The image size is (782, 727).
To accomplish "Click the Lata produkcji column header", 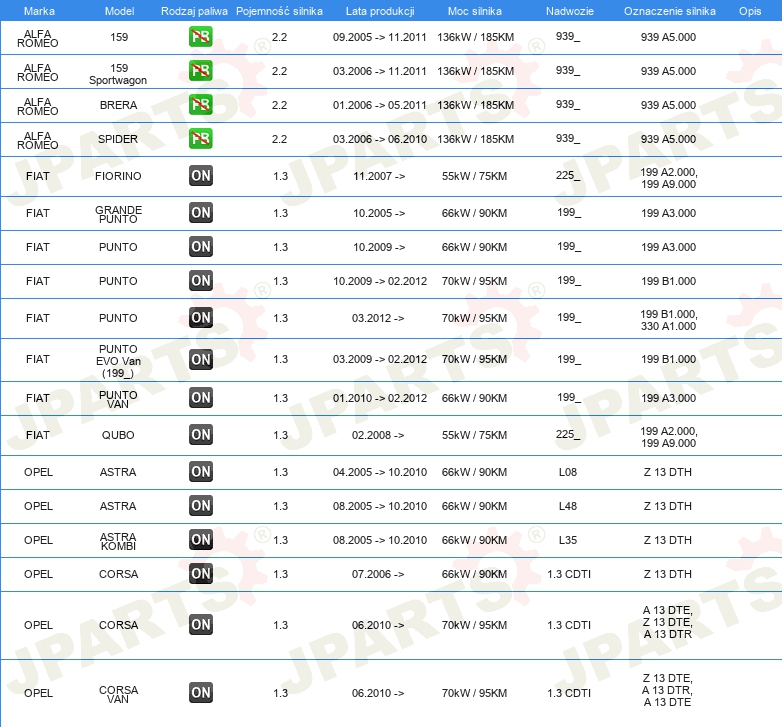I will click(x=380, y=11).
